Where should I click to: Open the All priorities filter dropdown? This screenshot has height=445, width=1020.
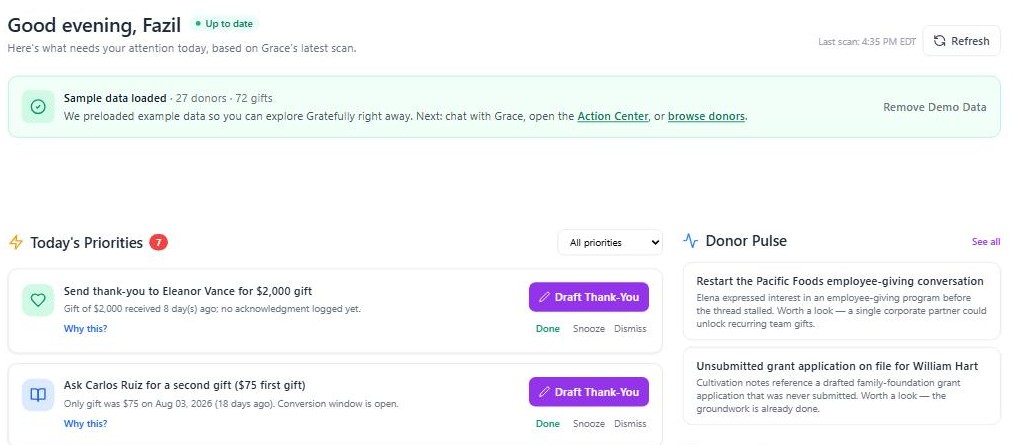click(x=610, y=243)
